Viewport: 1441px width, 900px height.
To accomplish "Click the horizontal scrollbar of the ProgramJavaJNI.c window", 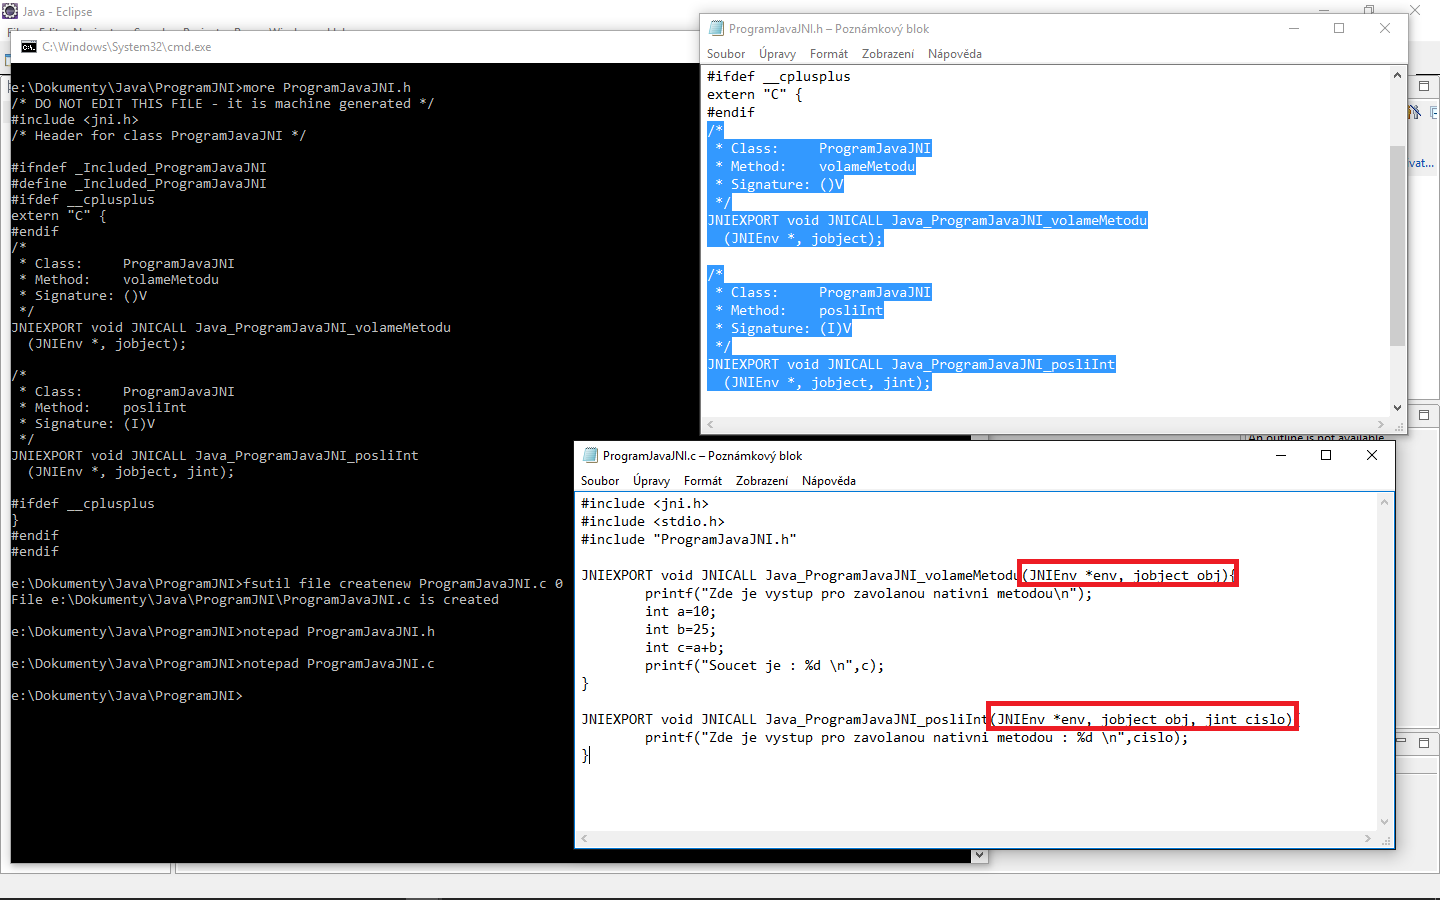I will coord(980,839).
